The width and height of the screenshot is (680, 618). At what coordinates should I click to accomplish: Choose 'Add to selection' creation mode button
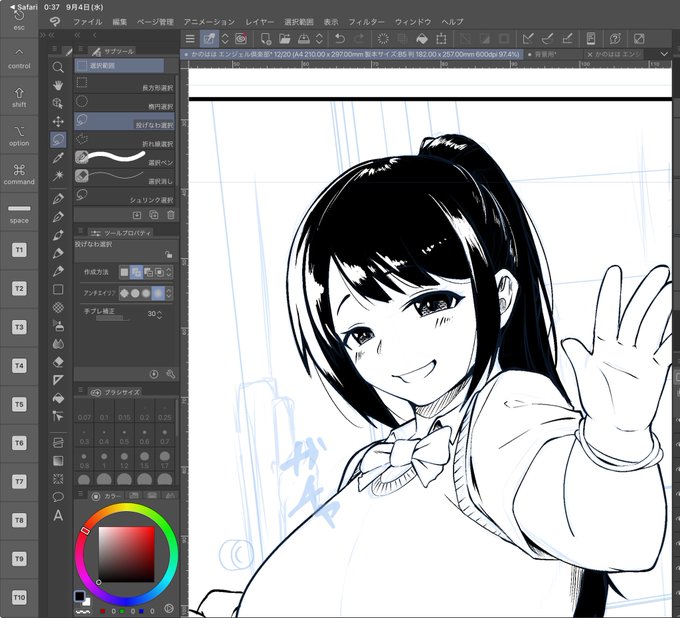pyautogui.click(x=136, y=272)
